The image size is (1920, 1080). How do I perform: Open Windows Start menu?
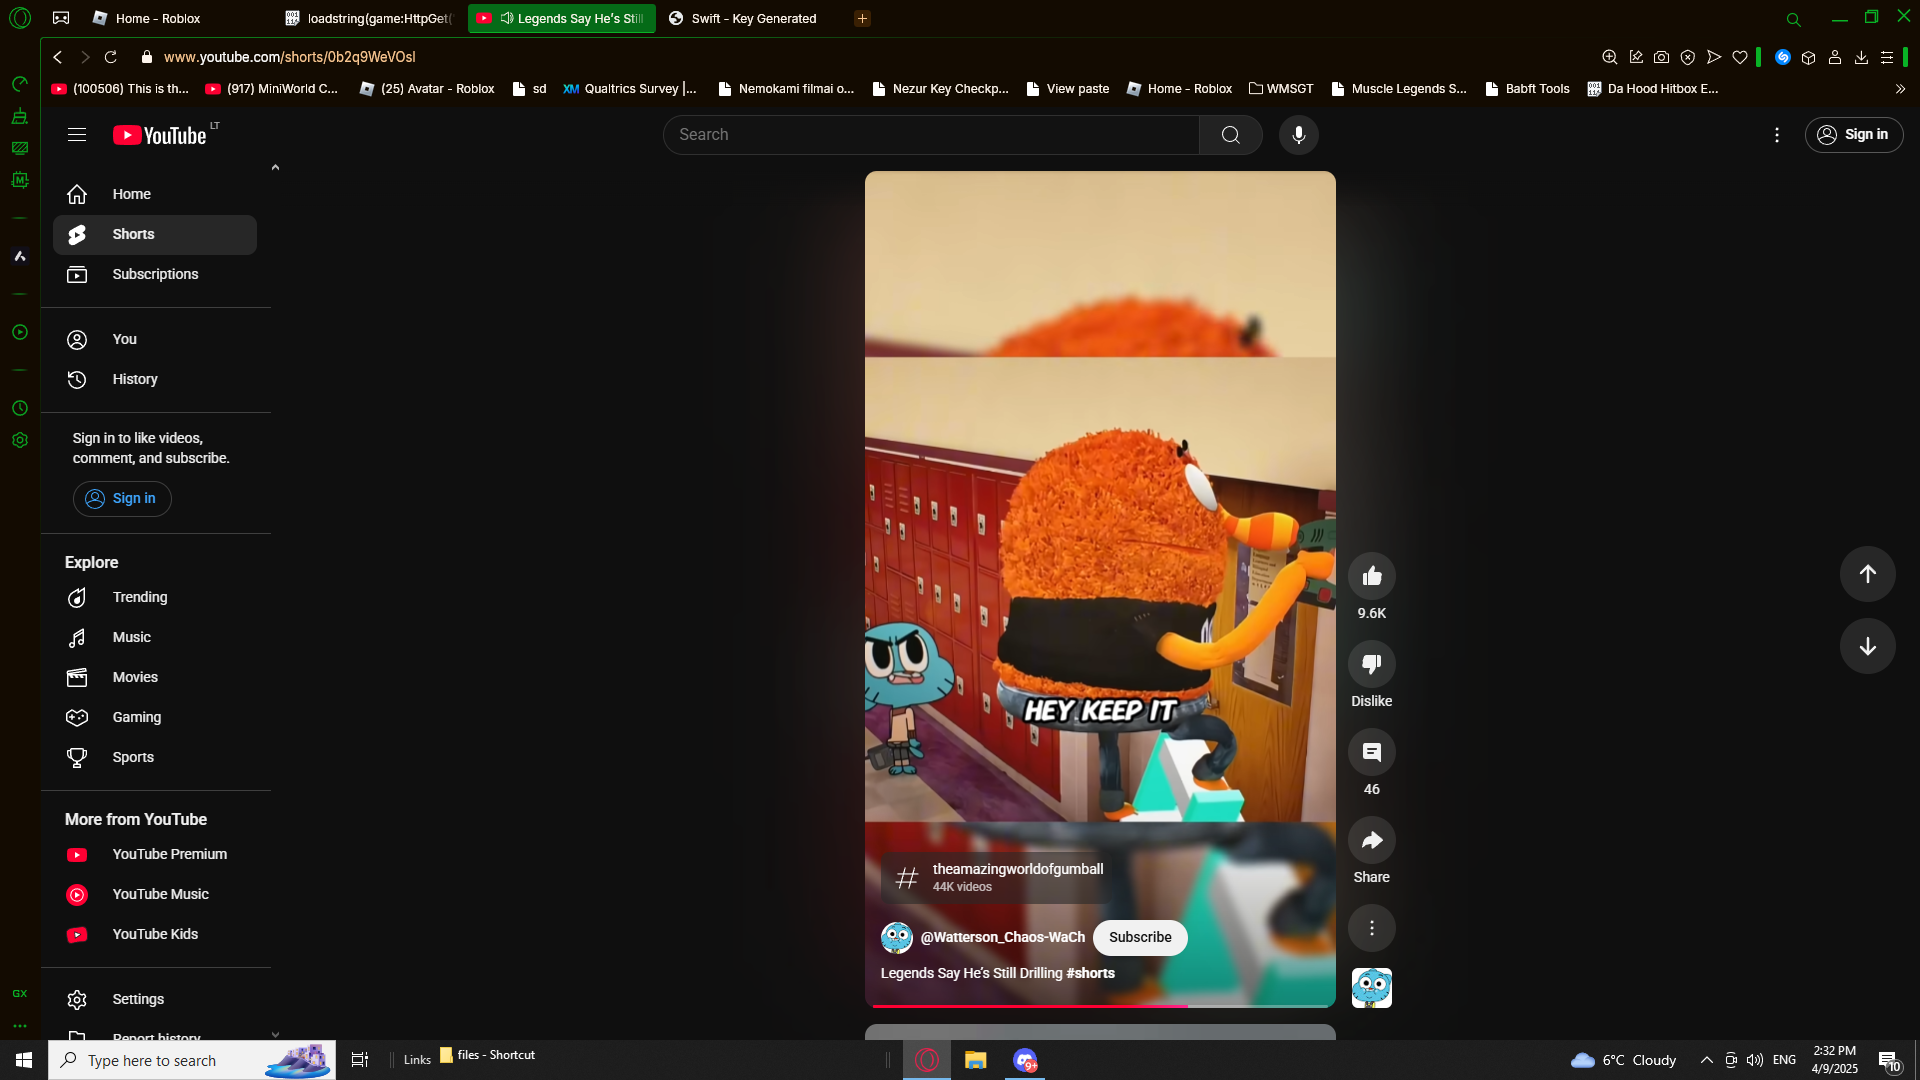[x=24, y=1060]
